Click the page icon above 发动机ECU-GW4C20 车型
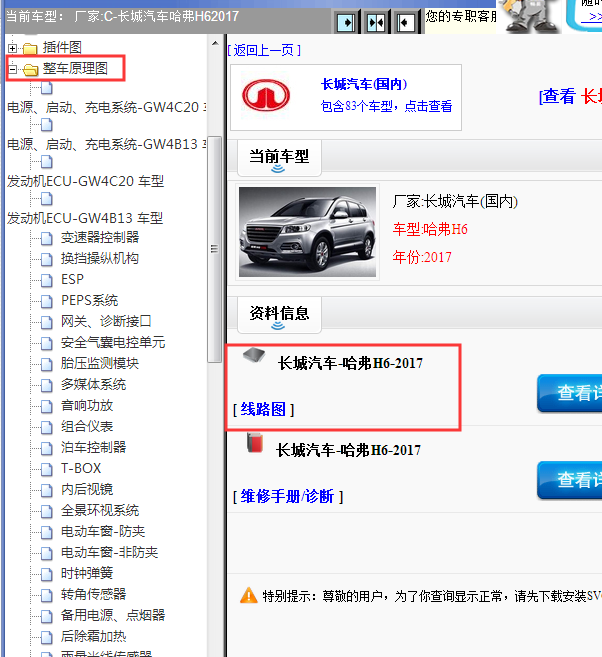 coord(47,162)
